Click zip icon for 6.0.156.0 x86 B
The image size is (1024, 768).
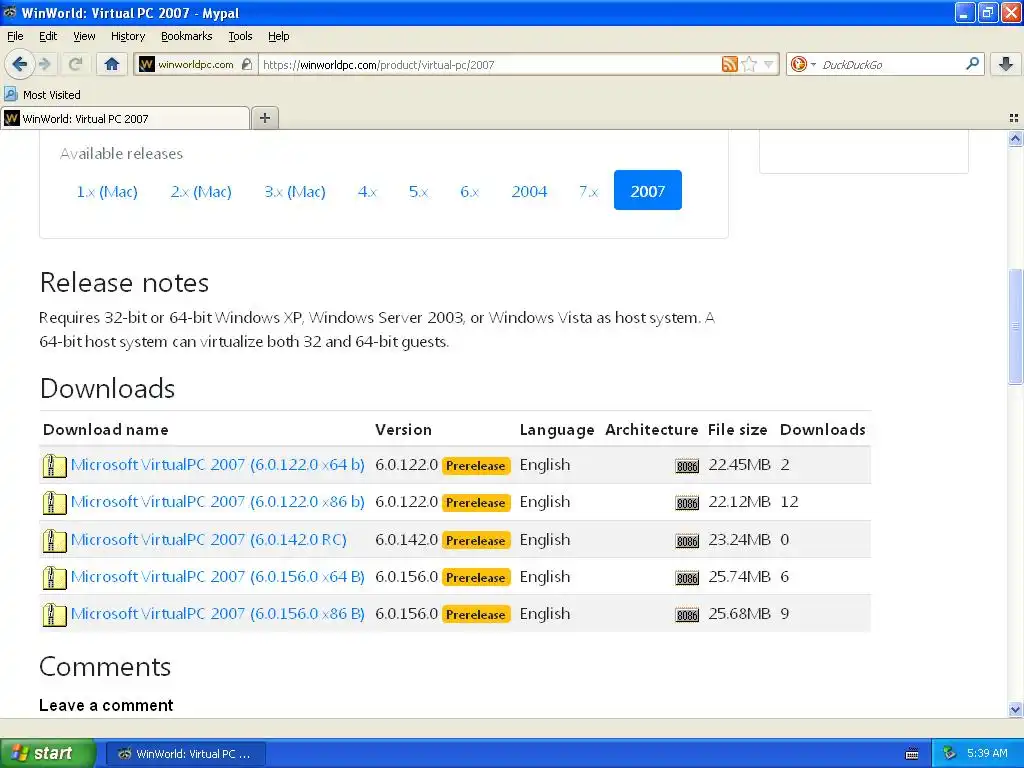point(54,615)
